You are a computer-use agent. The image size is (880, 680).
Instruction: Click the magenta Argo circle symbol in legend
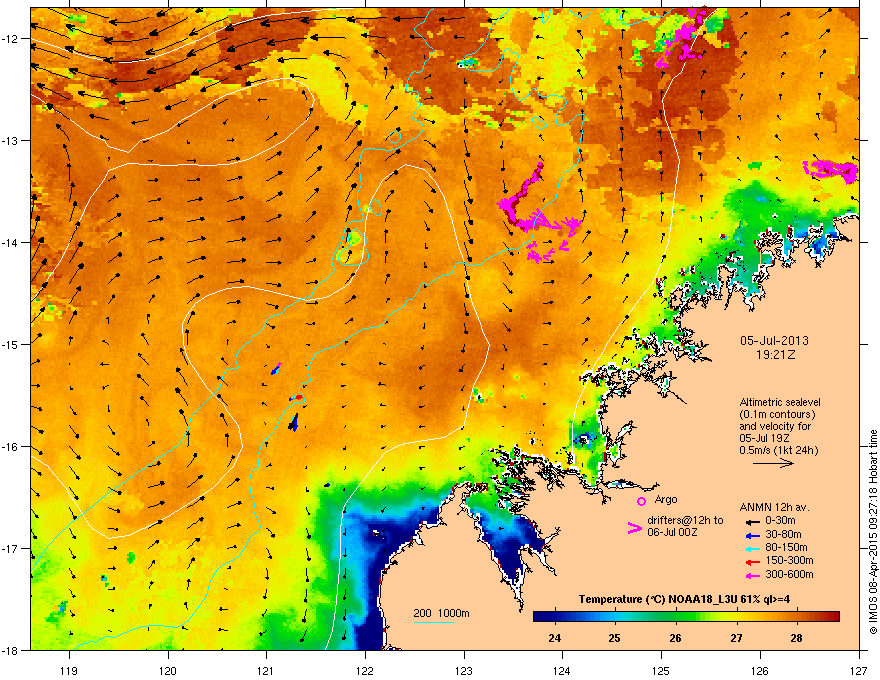[641, 501]
